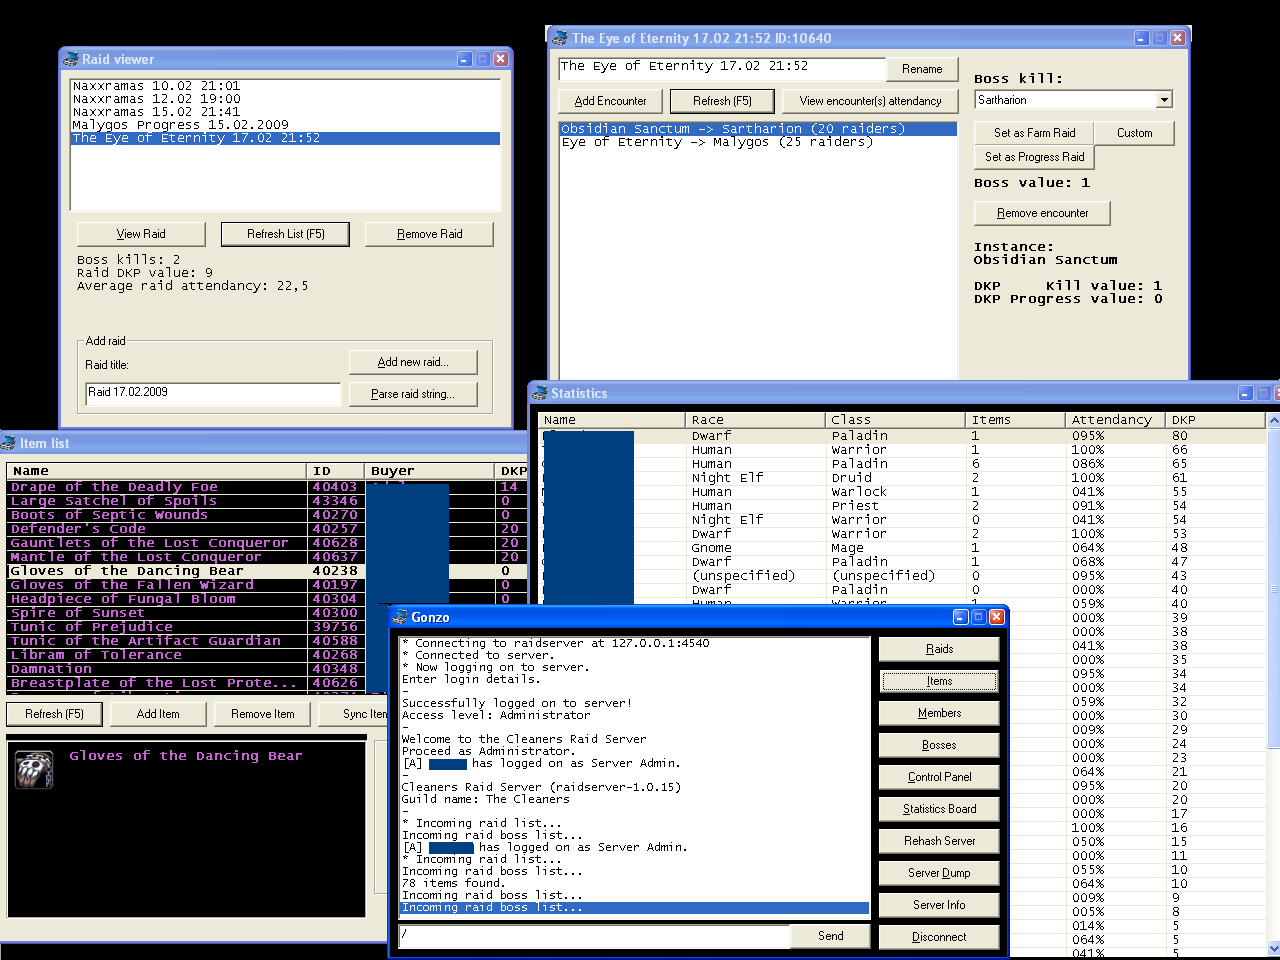Open the Control Panel in Gonzo
Image resolution: width=1280 pixels, height=960 pixels.
point(939,777)
